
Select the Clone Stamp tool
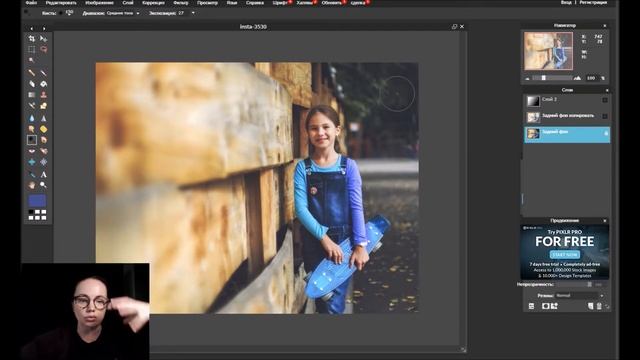(x=43, y=95)
